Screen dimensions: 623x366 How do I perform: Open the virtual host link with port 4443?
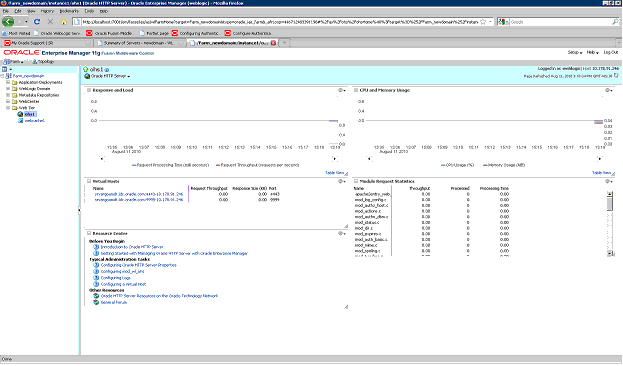coord(139,194)
